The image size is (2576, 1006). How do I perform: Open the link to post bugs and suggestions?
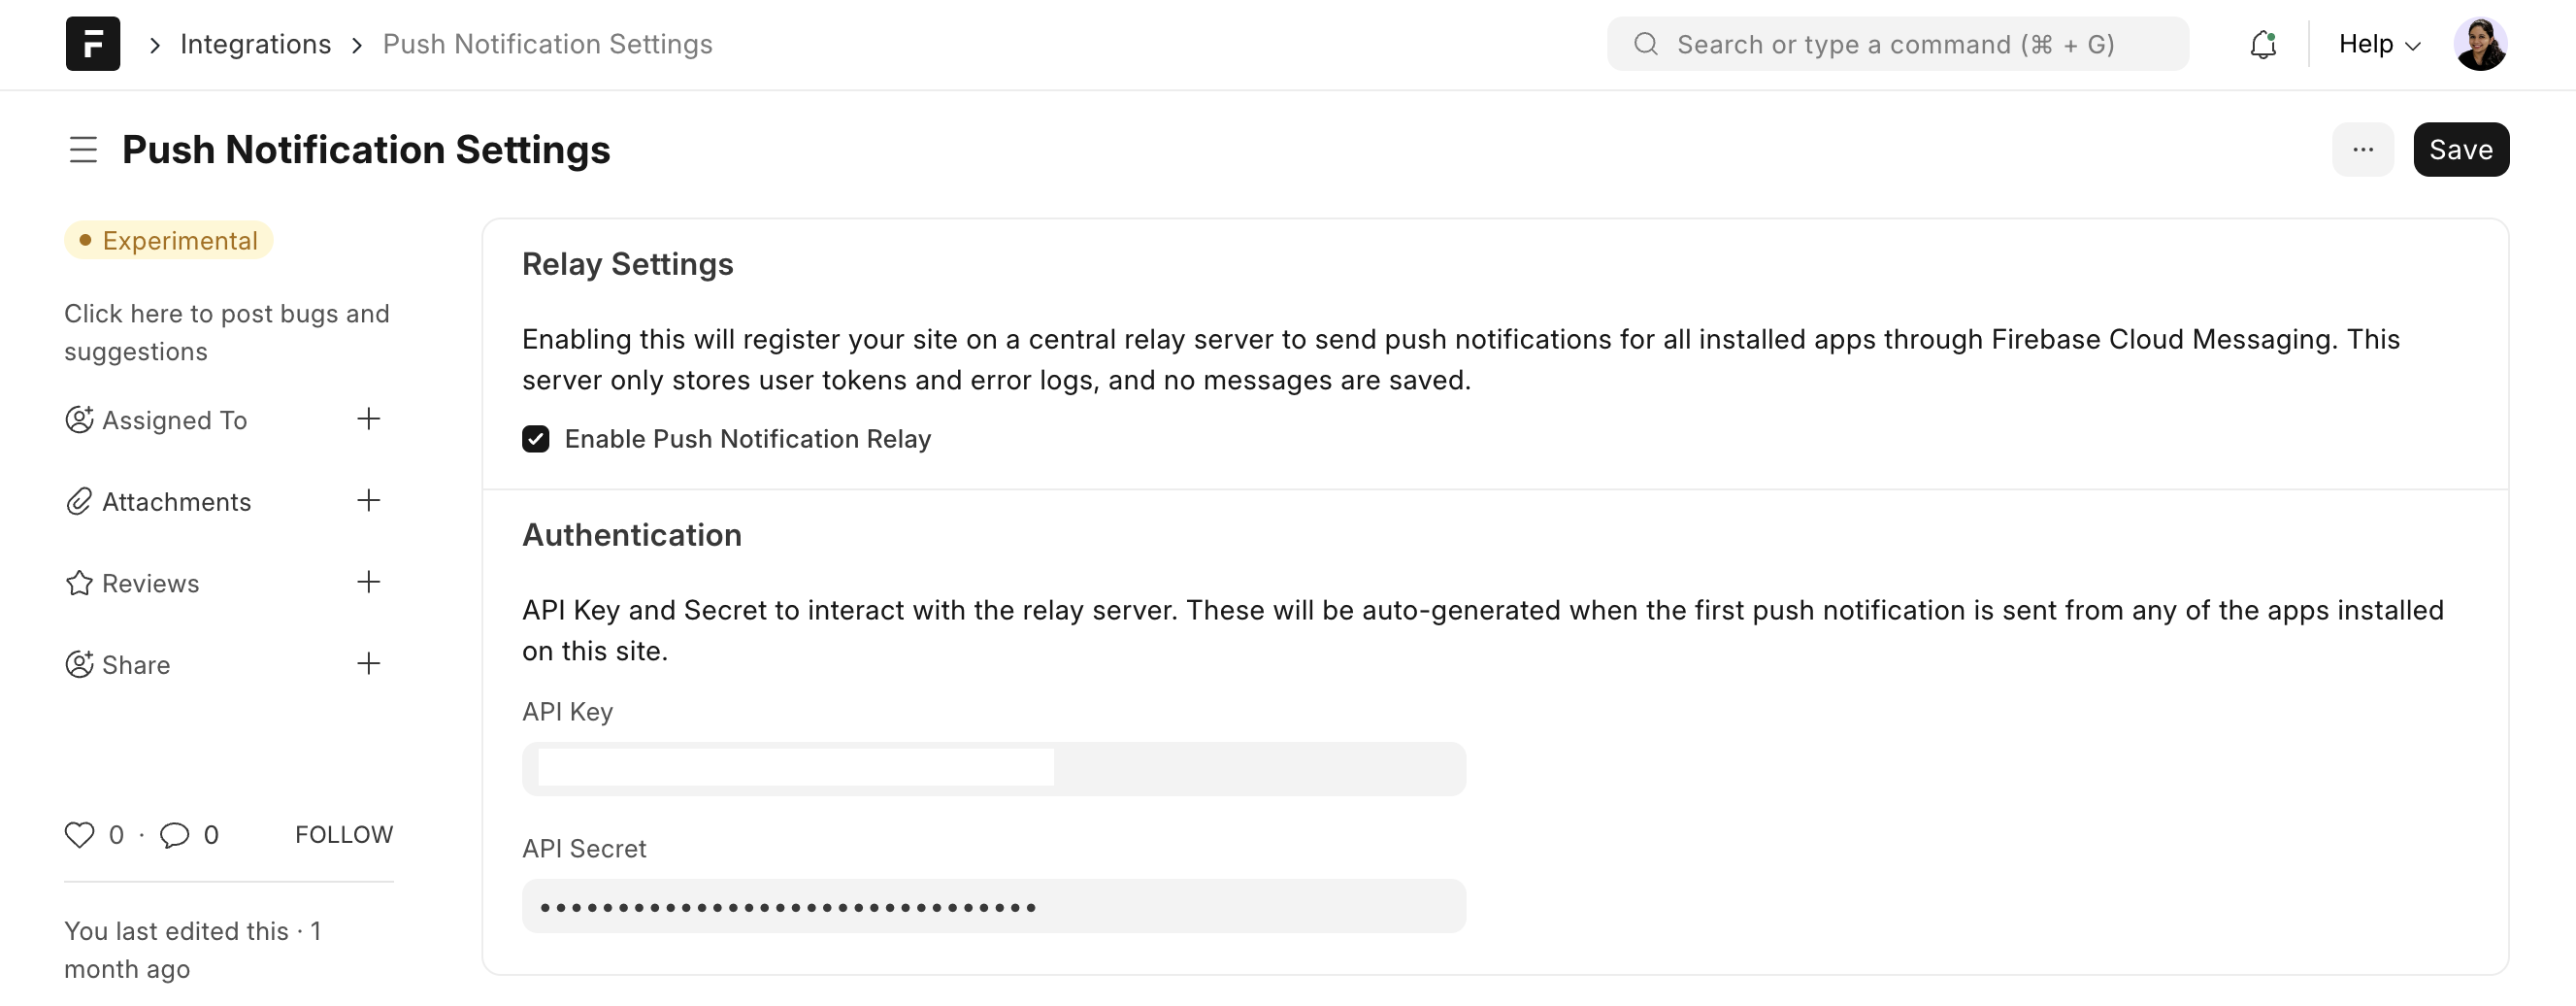(226, 332)
